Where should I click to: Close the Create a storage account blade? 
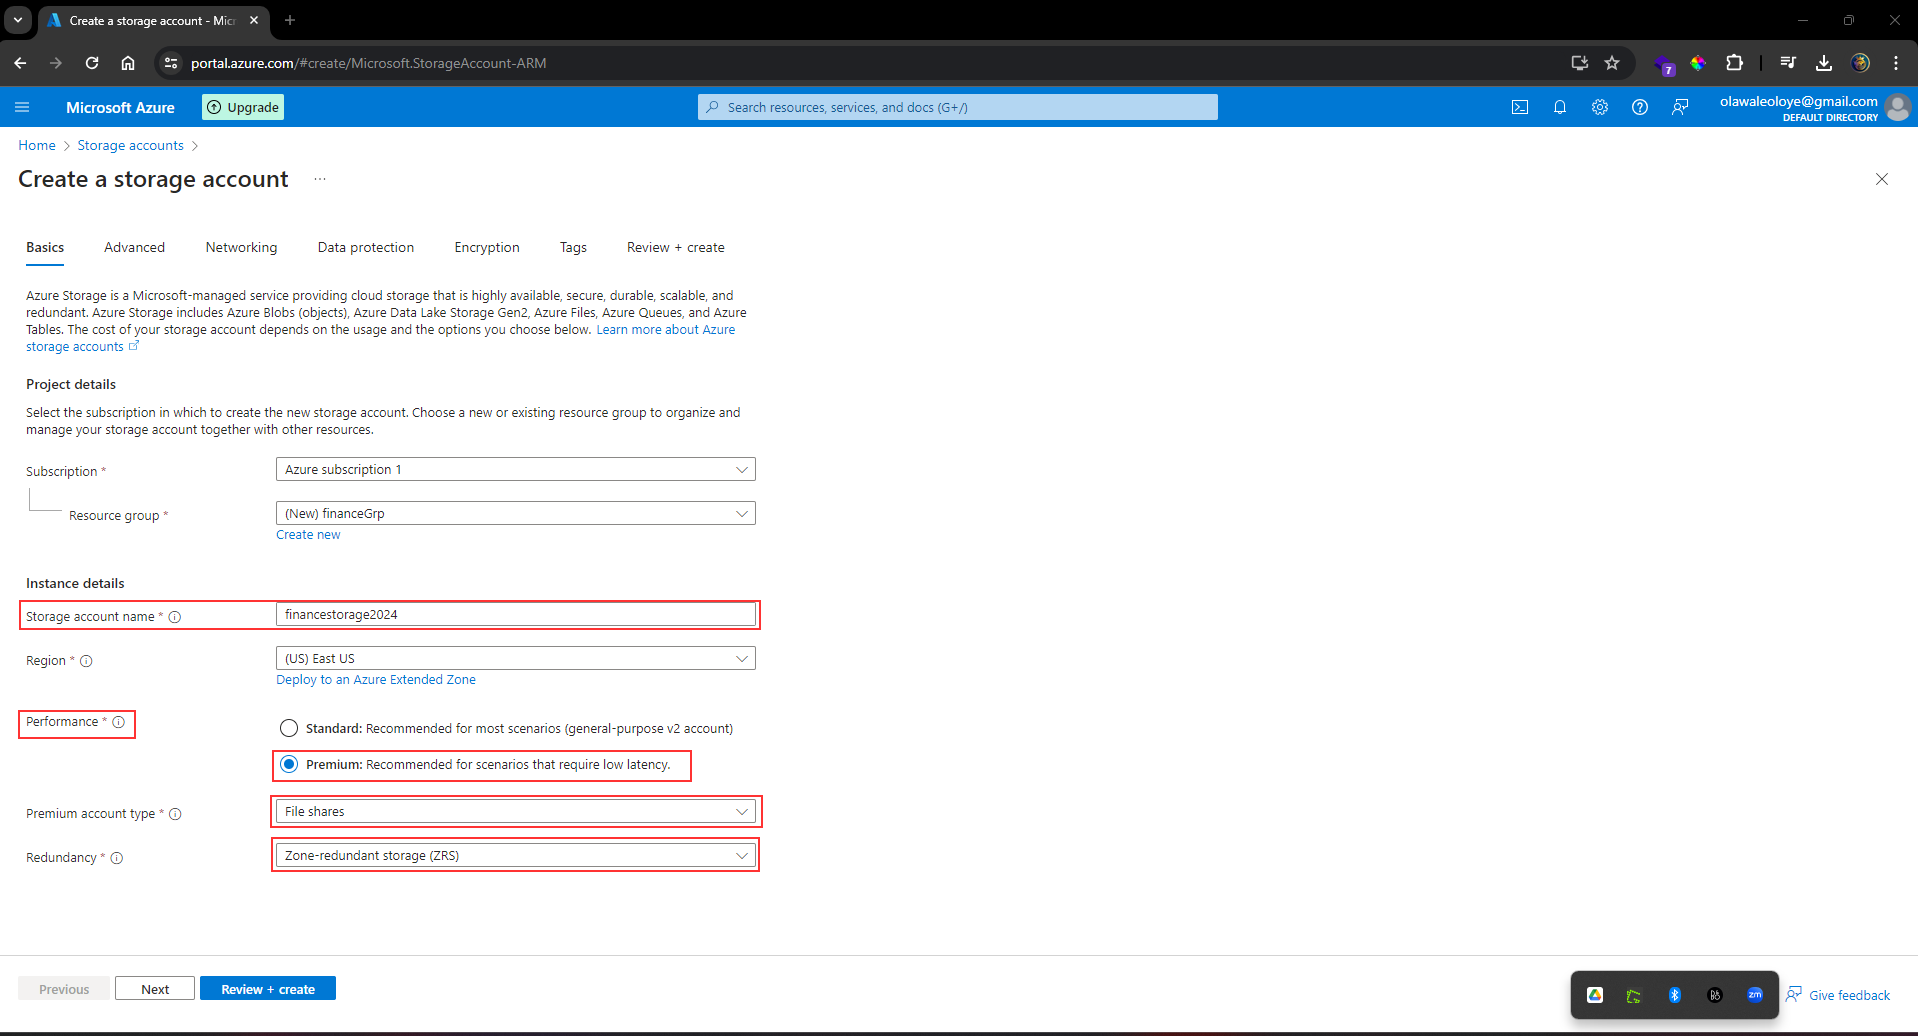point(1882,179)
